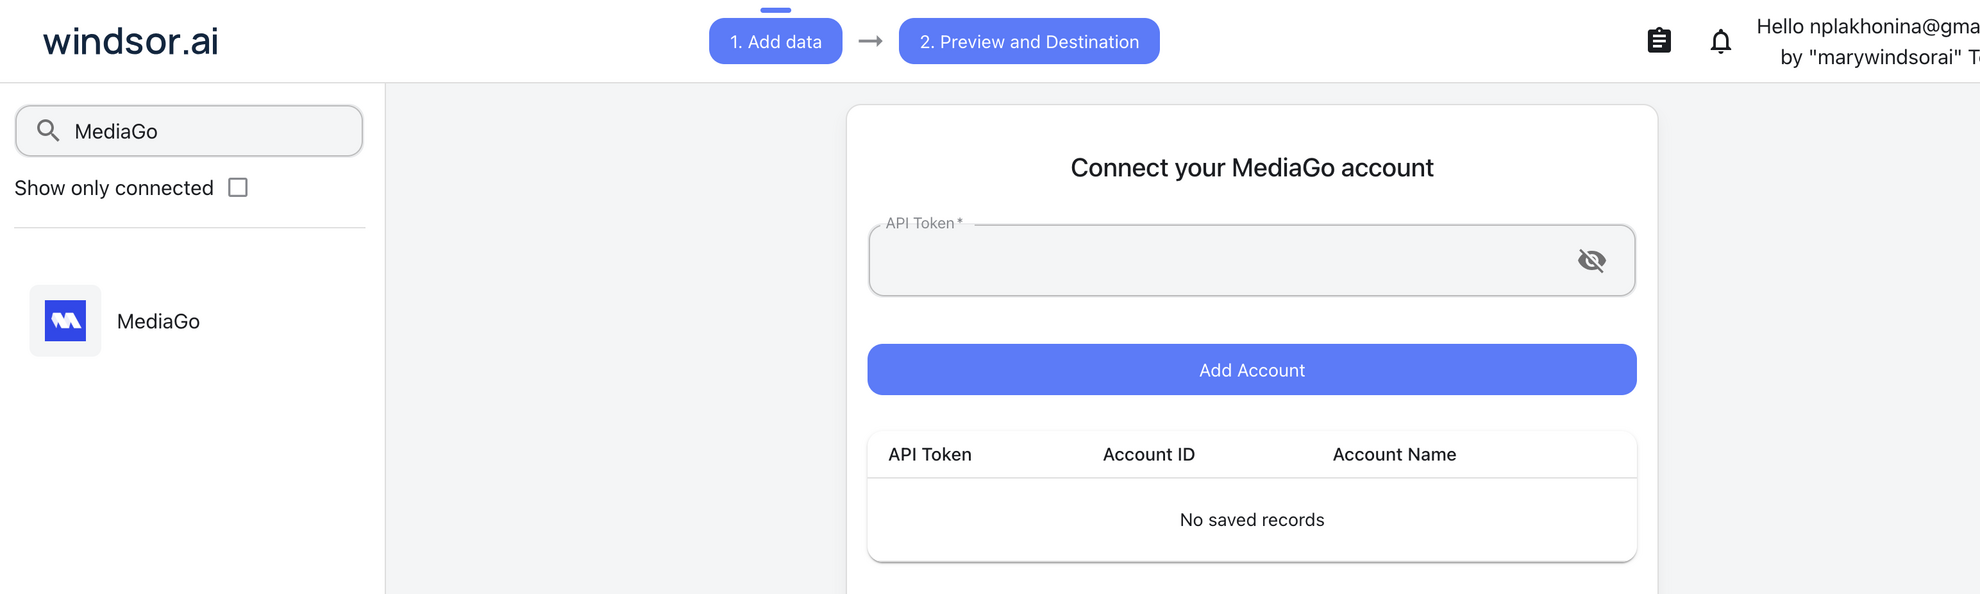Image resolution: width=1980 pixels, height=594 pixels.
Task: Click the Hello user account text
Action: 1868,41
